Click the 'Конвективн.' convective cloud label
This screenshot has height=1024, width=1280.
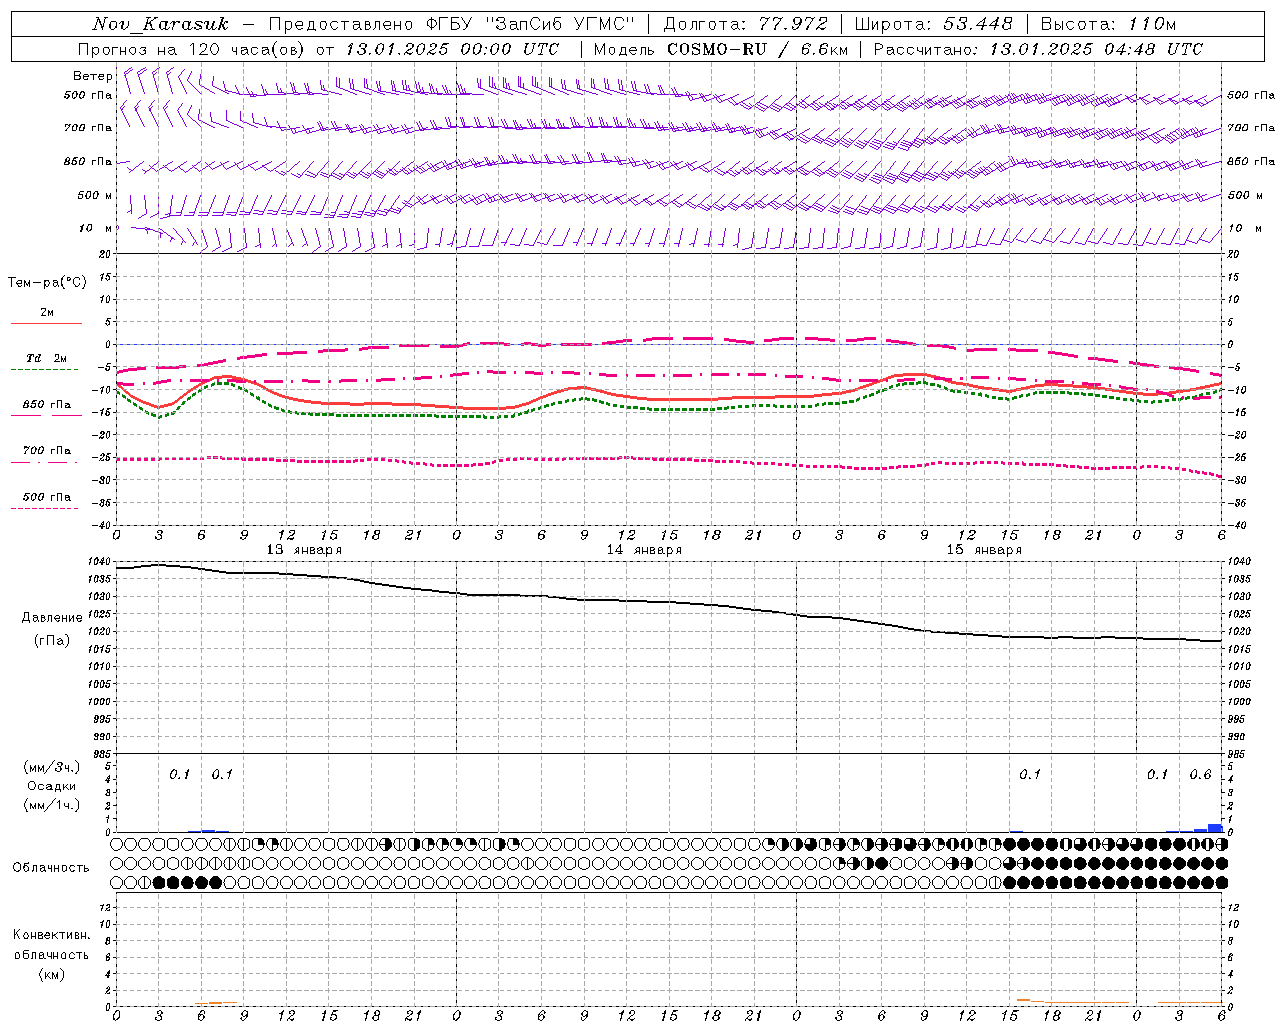[x=51, y=935]
